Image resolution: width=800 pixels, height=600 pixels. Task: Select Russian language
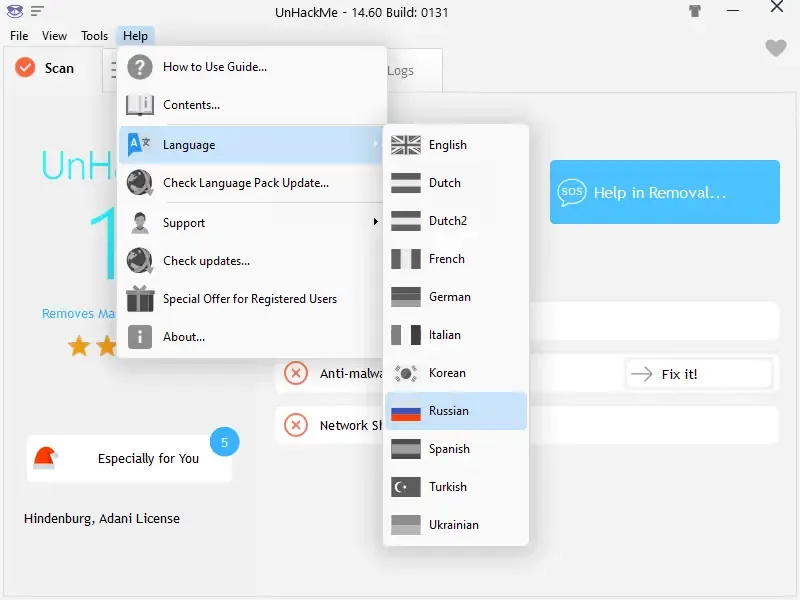pos(451,410)
